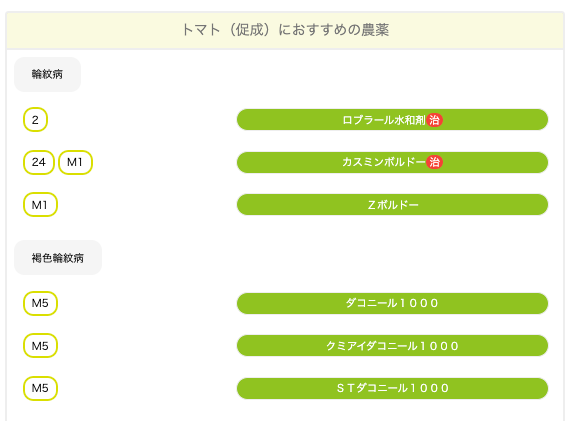Select M5 badge in ダコニール1000 row
This screenshot has width=569, height=421.
pyautogui.click(x=40, y=303)
